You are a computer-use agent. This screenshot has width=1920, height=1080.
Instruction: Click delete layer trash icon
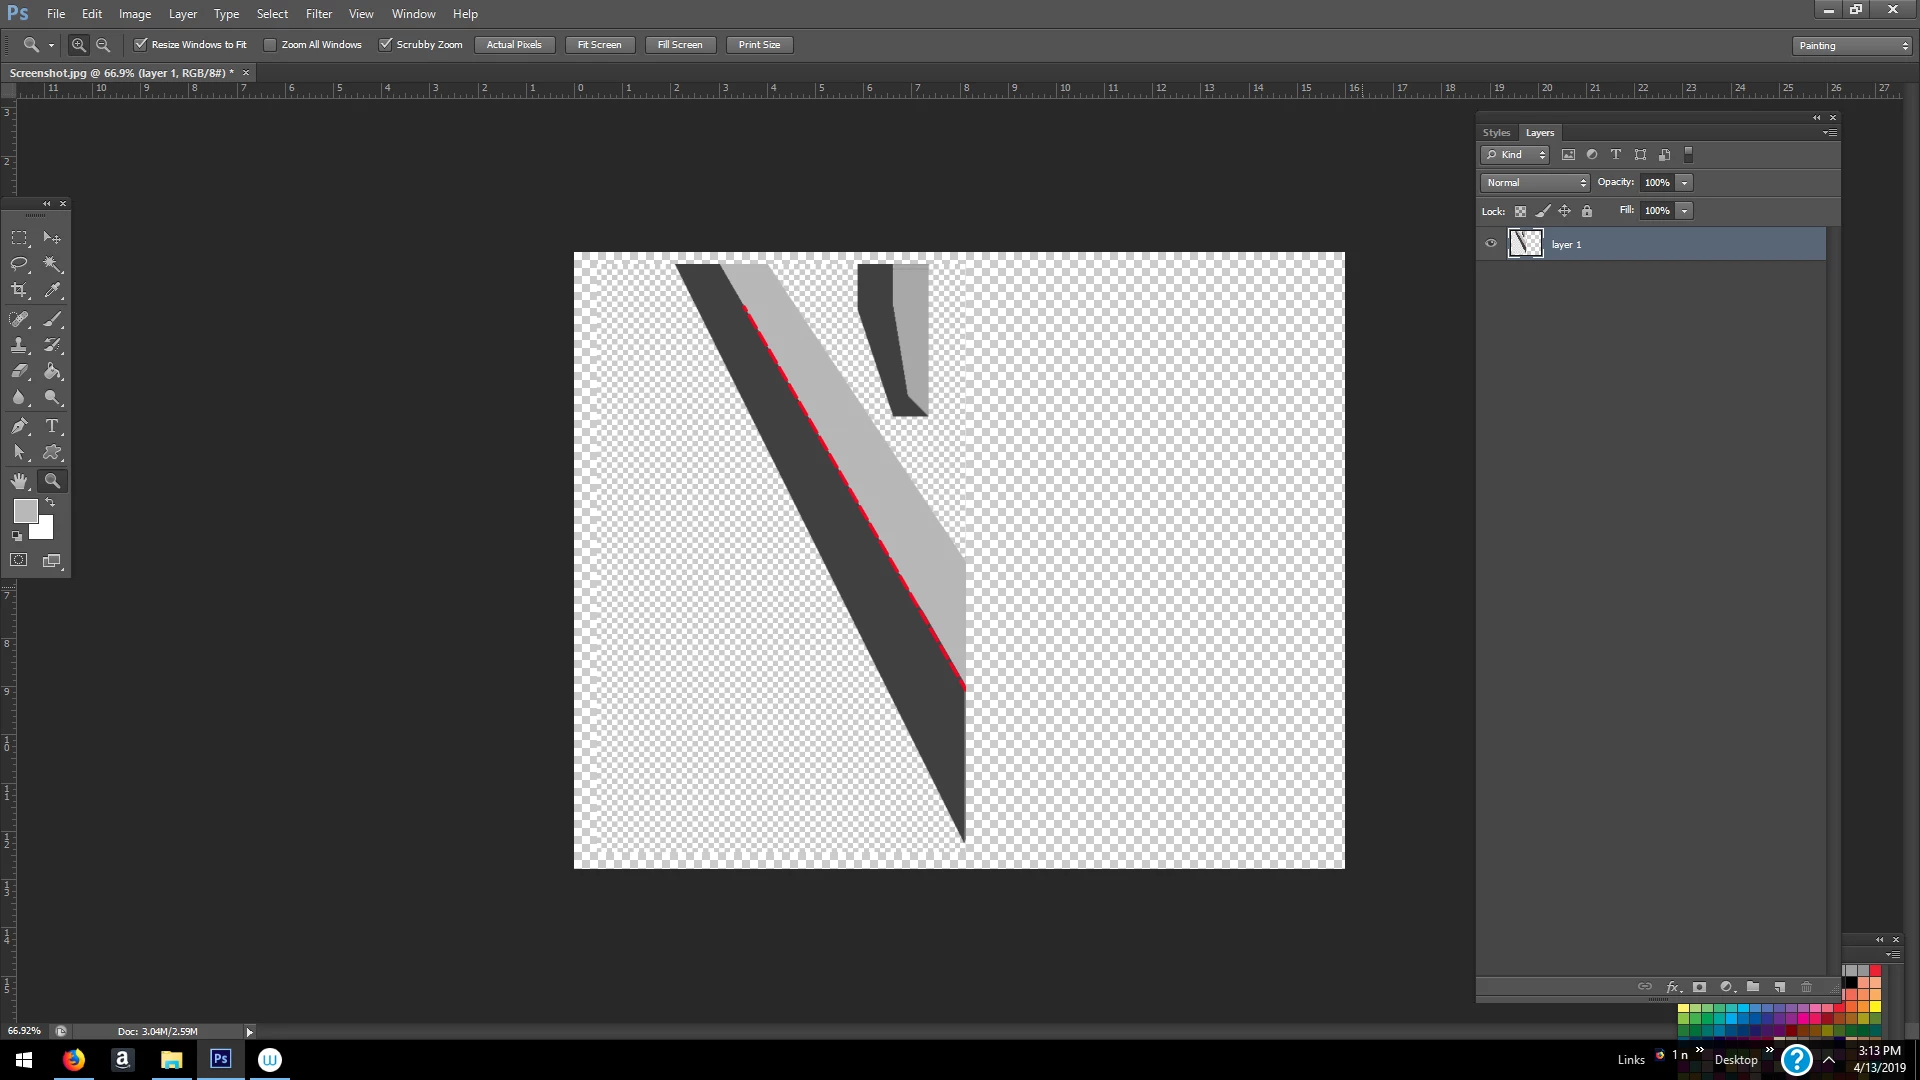pos(1806,987)
